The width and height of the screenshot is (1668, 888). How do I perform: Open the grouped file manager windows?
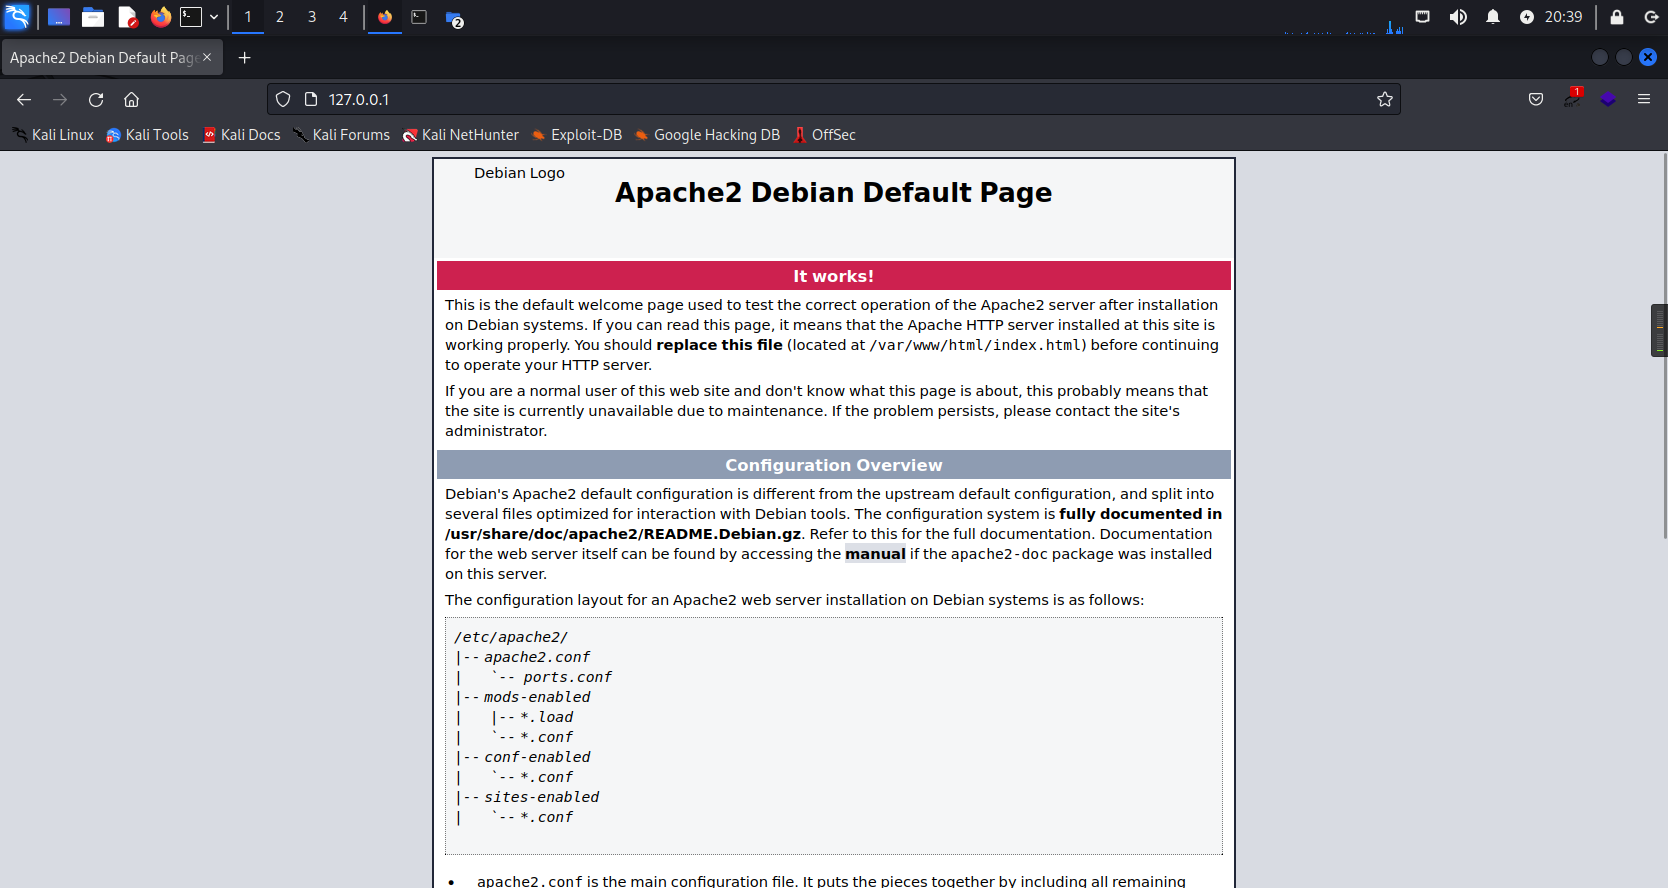coord(454,18)
